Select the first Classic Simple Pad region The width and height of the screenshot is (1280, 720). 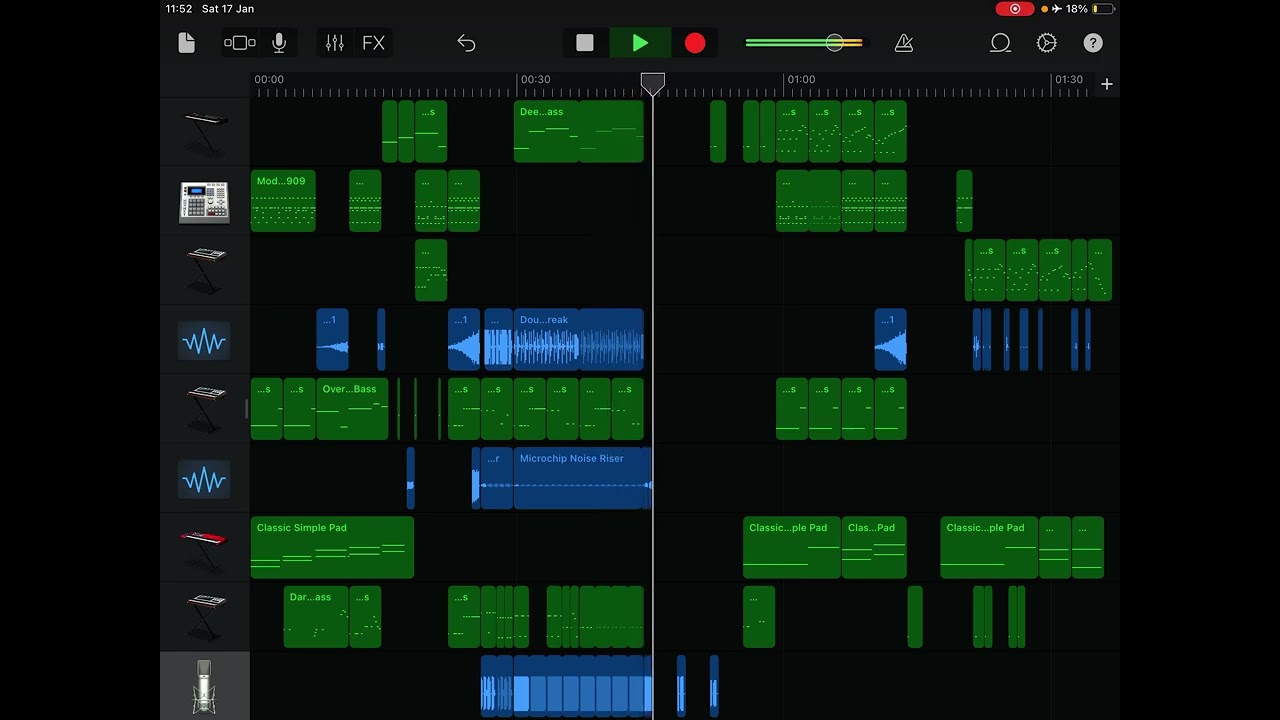pyautogui.click(x=332, y=547)
